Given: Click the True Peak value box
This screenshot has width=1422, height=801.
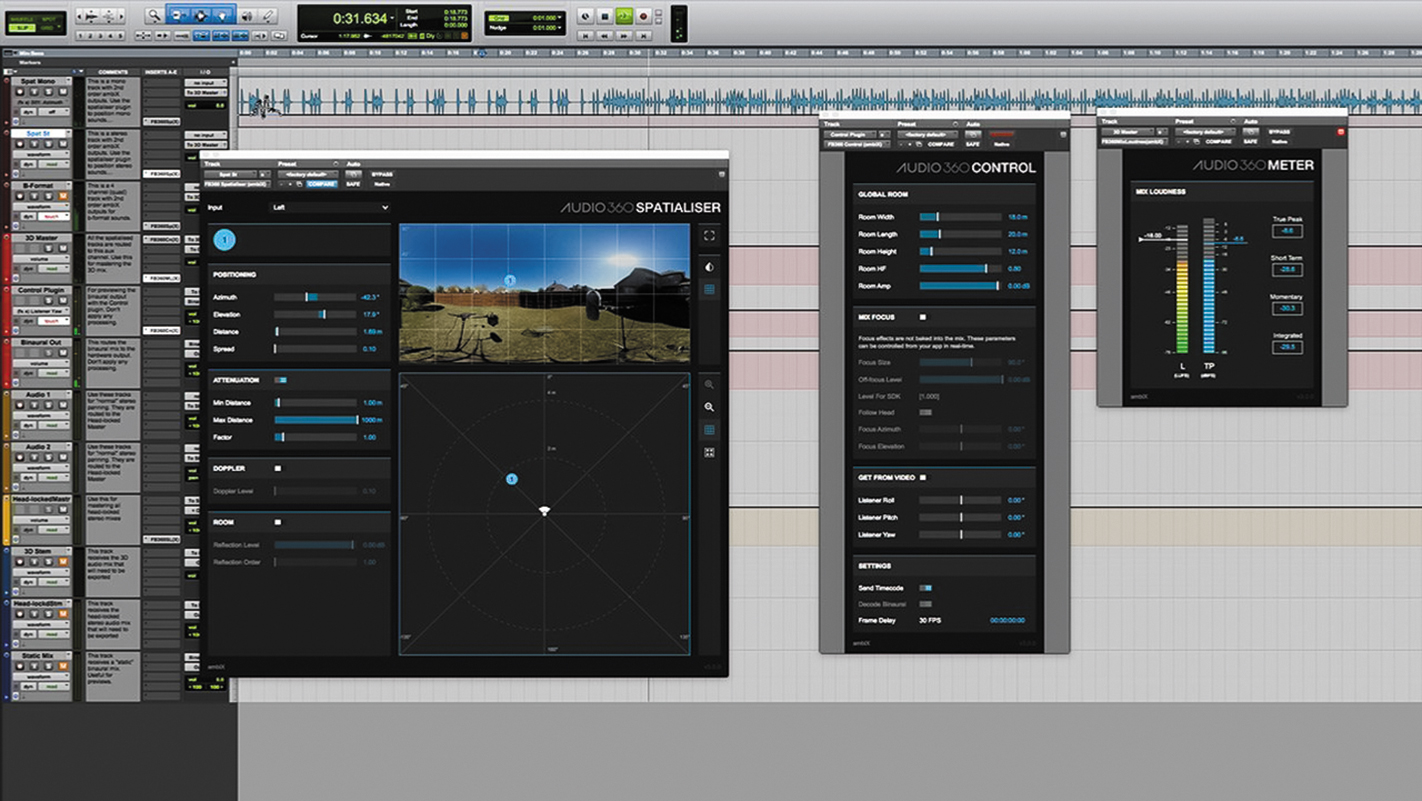Looking at the screenshot, I should click(x=1287, y=231).
